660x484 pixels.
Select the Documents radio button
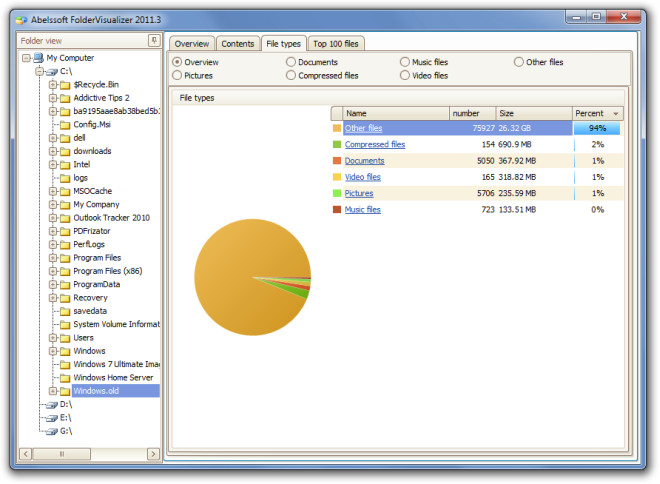coord(290,62)
